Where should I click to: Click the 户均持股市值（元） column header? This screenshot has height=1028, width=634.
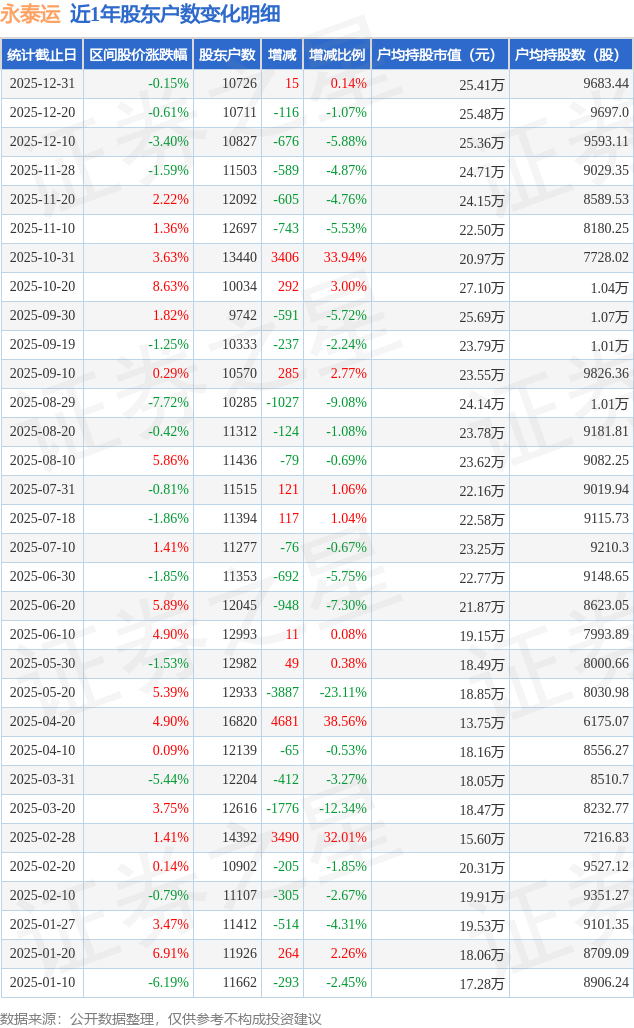point(440,55)
